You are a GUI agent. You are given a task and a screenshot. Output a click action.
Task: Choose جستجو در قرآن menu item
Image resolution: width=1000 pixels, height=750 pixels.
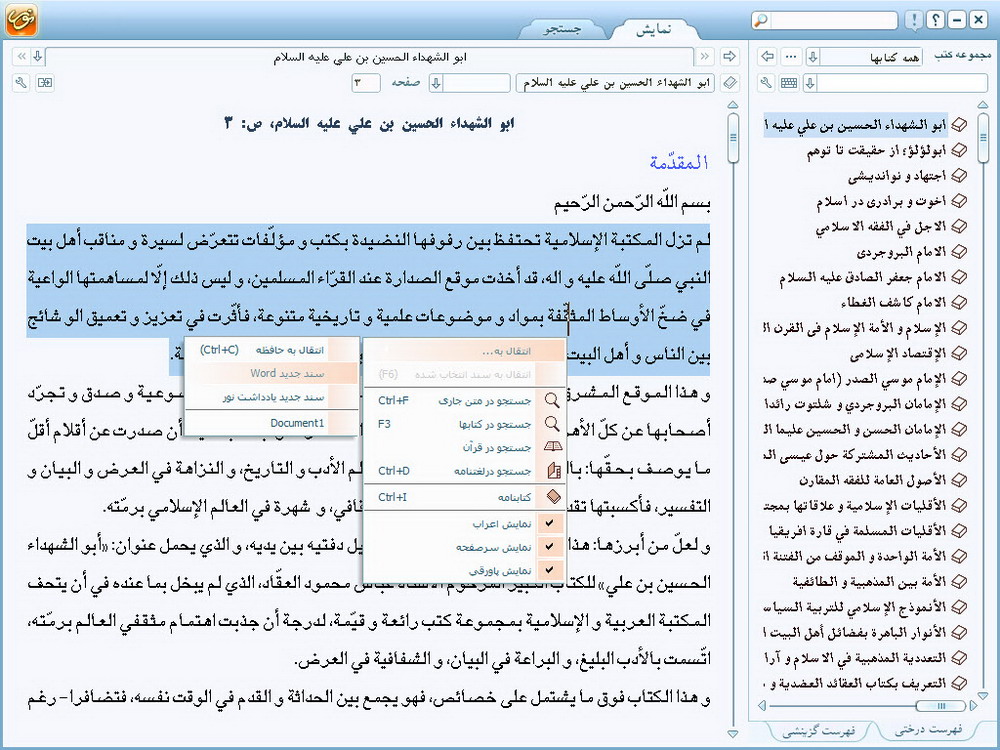(x=464, y=448)
